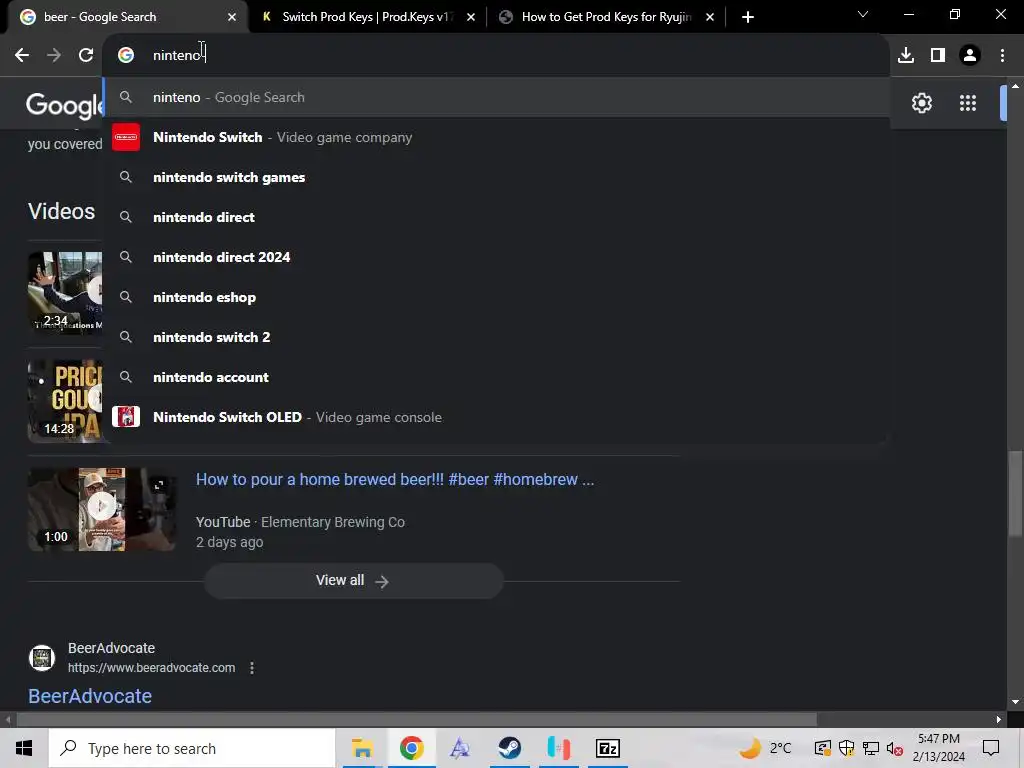Open the tab search chevron
Screen dimensions: 1024x768
863,14
